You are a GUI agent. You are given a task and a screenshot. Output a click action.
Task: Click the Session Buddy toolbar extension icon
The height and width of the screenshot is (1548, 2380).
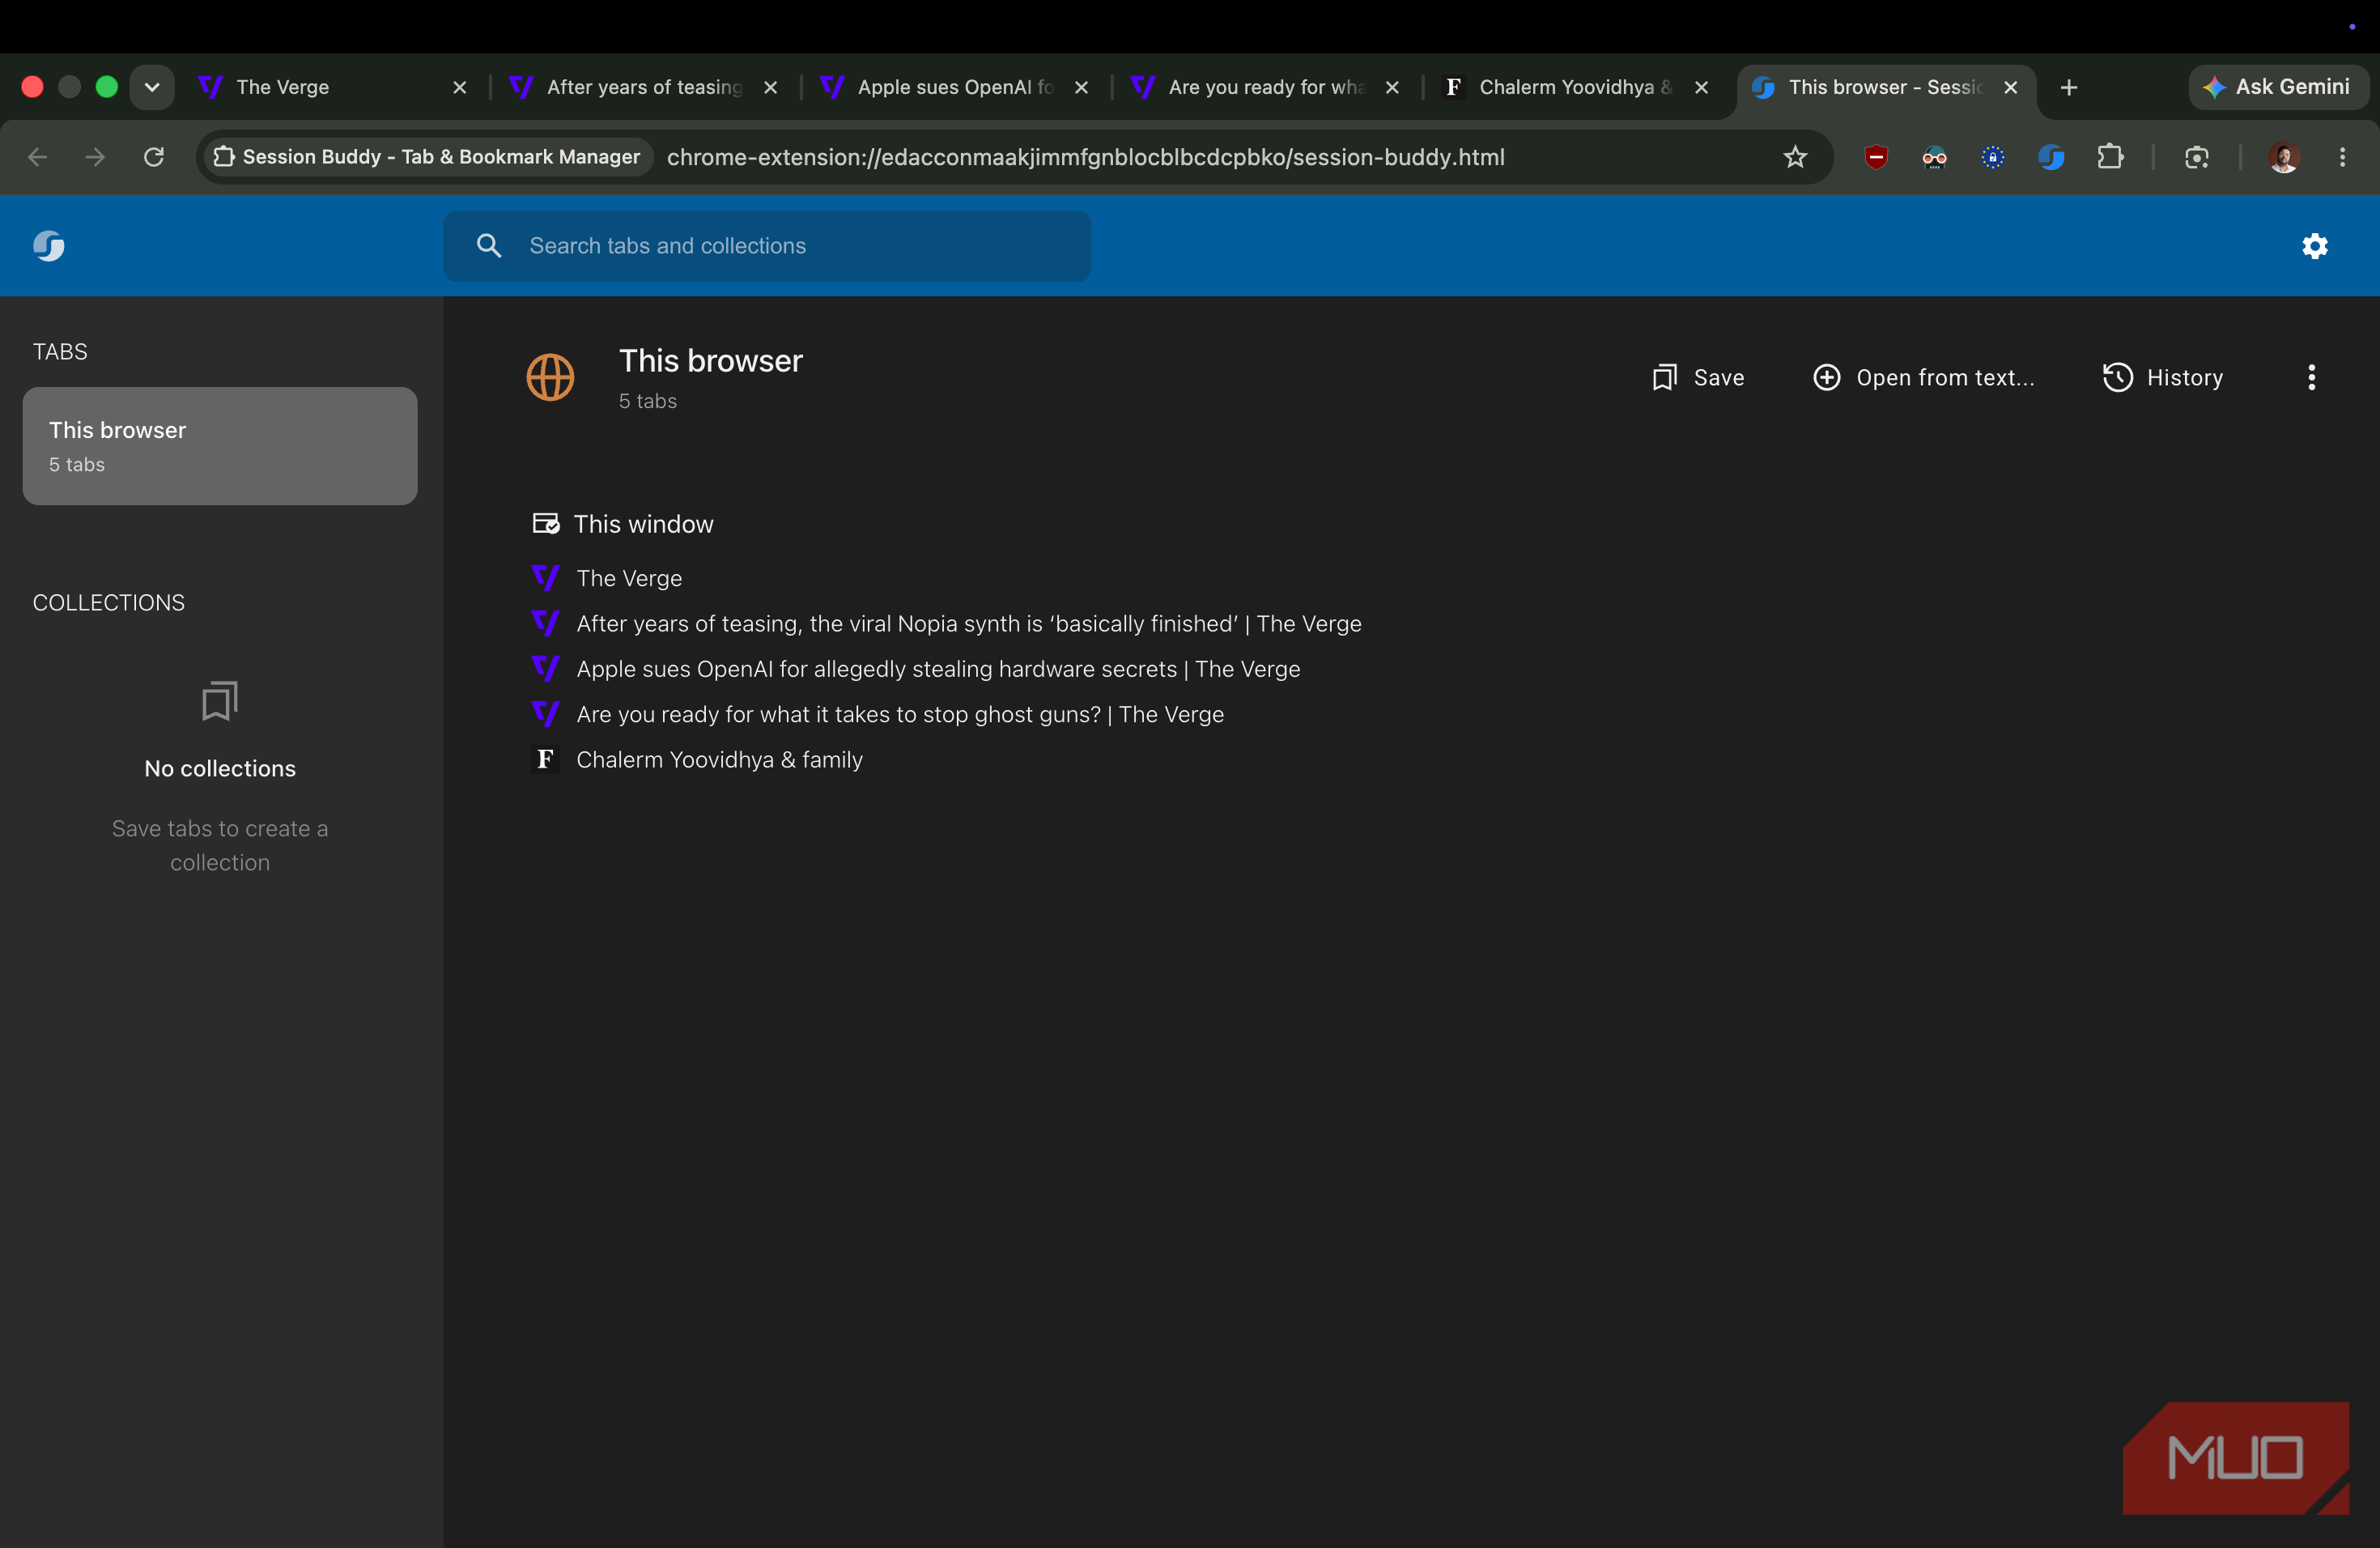2051,157
